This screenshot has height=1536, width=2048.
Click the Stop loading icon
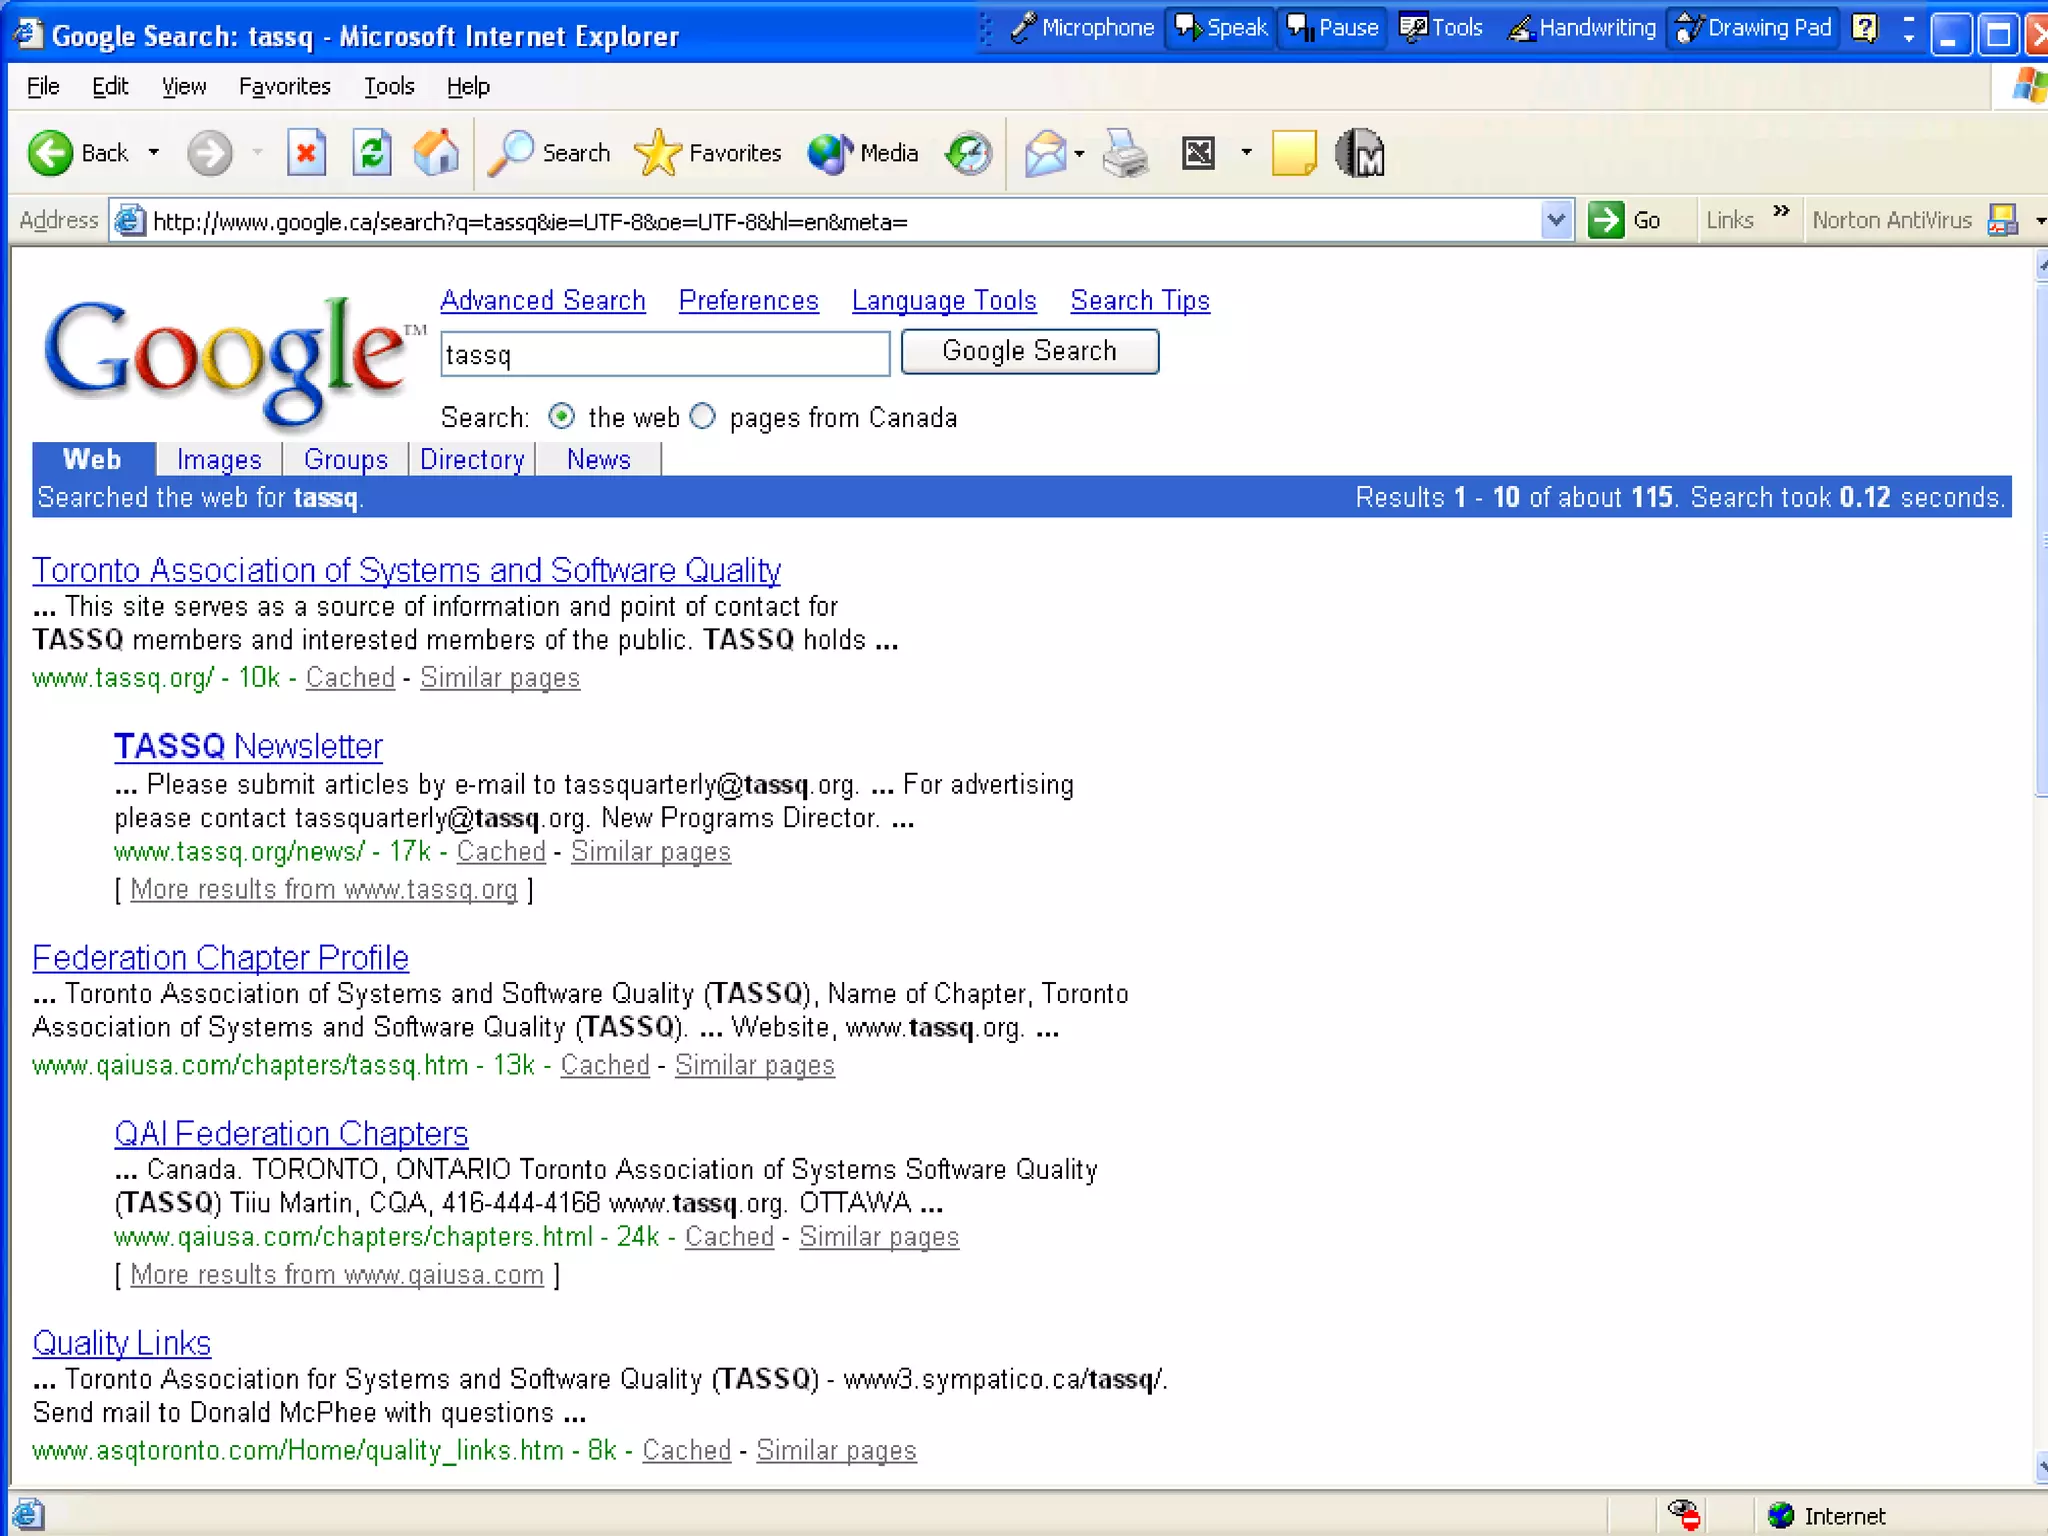pyautogui.click(x=306, y=153)
